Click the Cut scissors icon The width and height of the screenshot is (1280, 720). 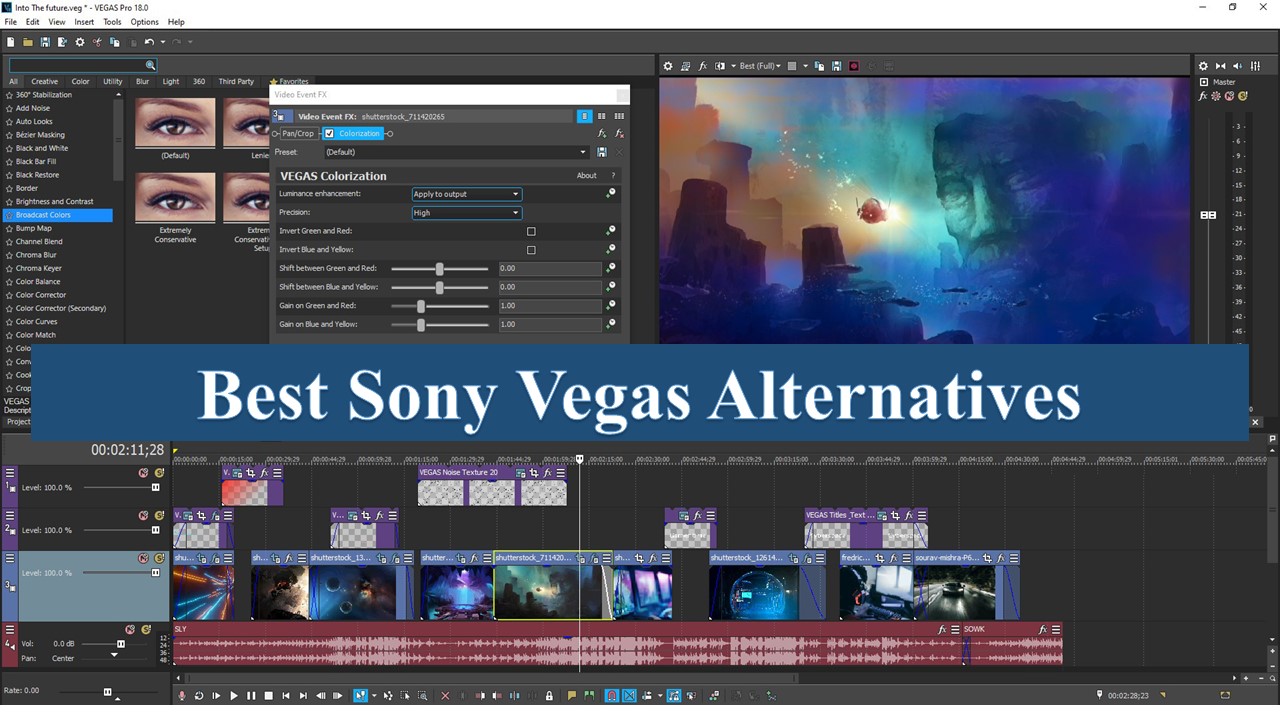pyautogui.click(x=97, y=42)
